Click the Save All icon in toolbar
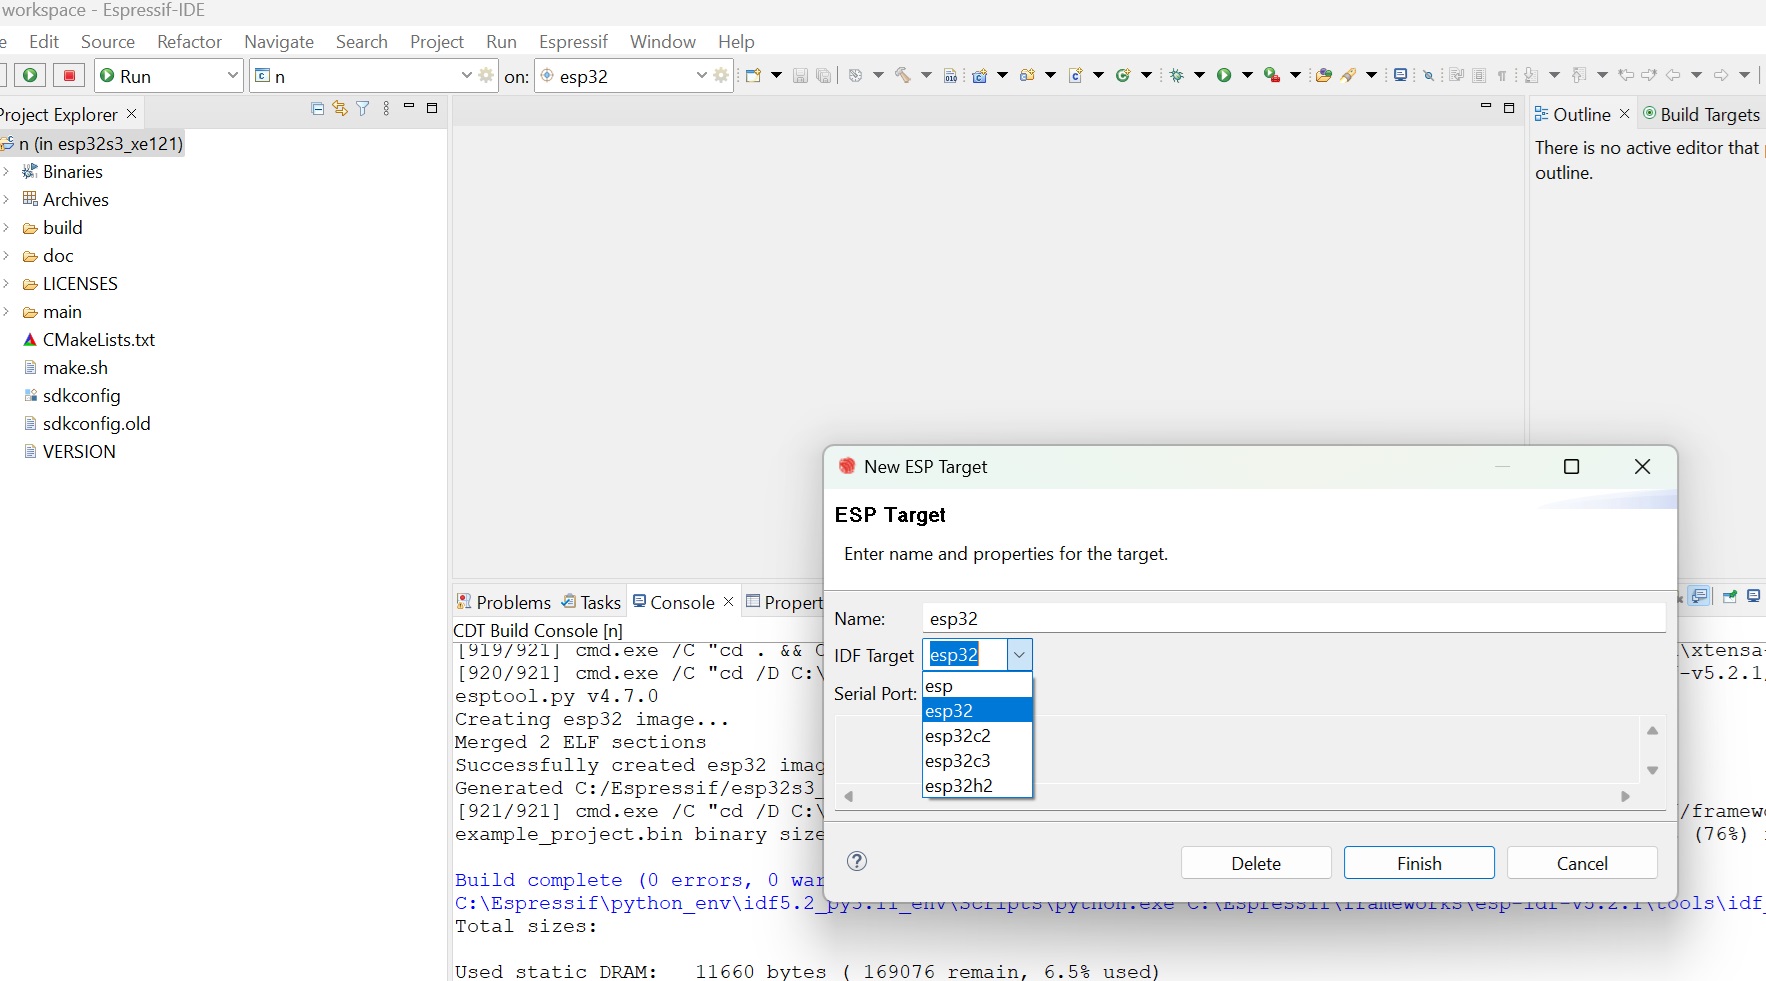1766x981 pixels. click(823, 75)
